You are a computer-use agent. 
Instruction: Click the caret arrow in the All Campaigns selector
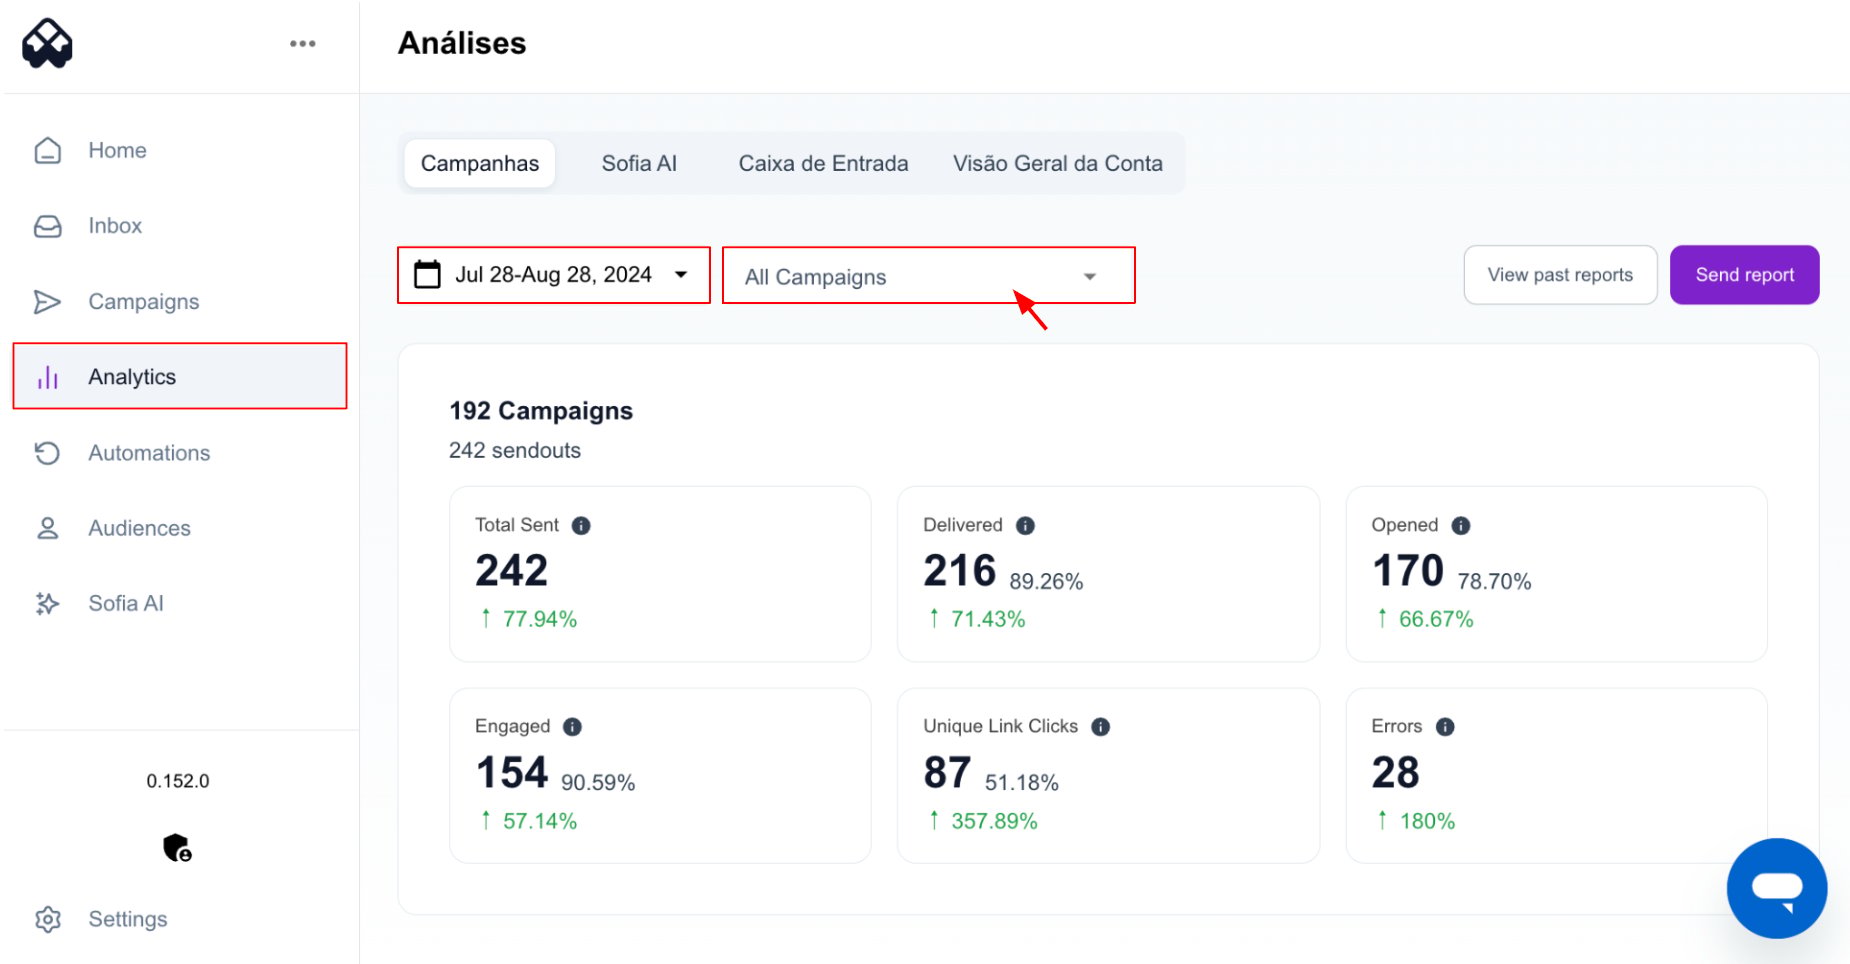coord(1090,276)
